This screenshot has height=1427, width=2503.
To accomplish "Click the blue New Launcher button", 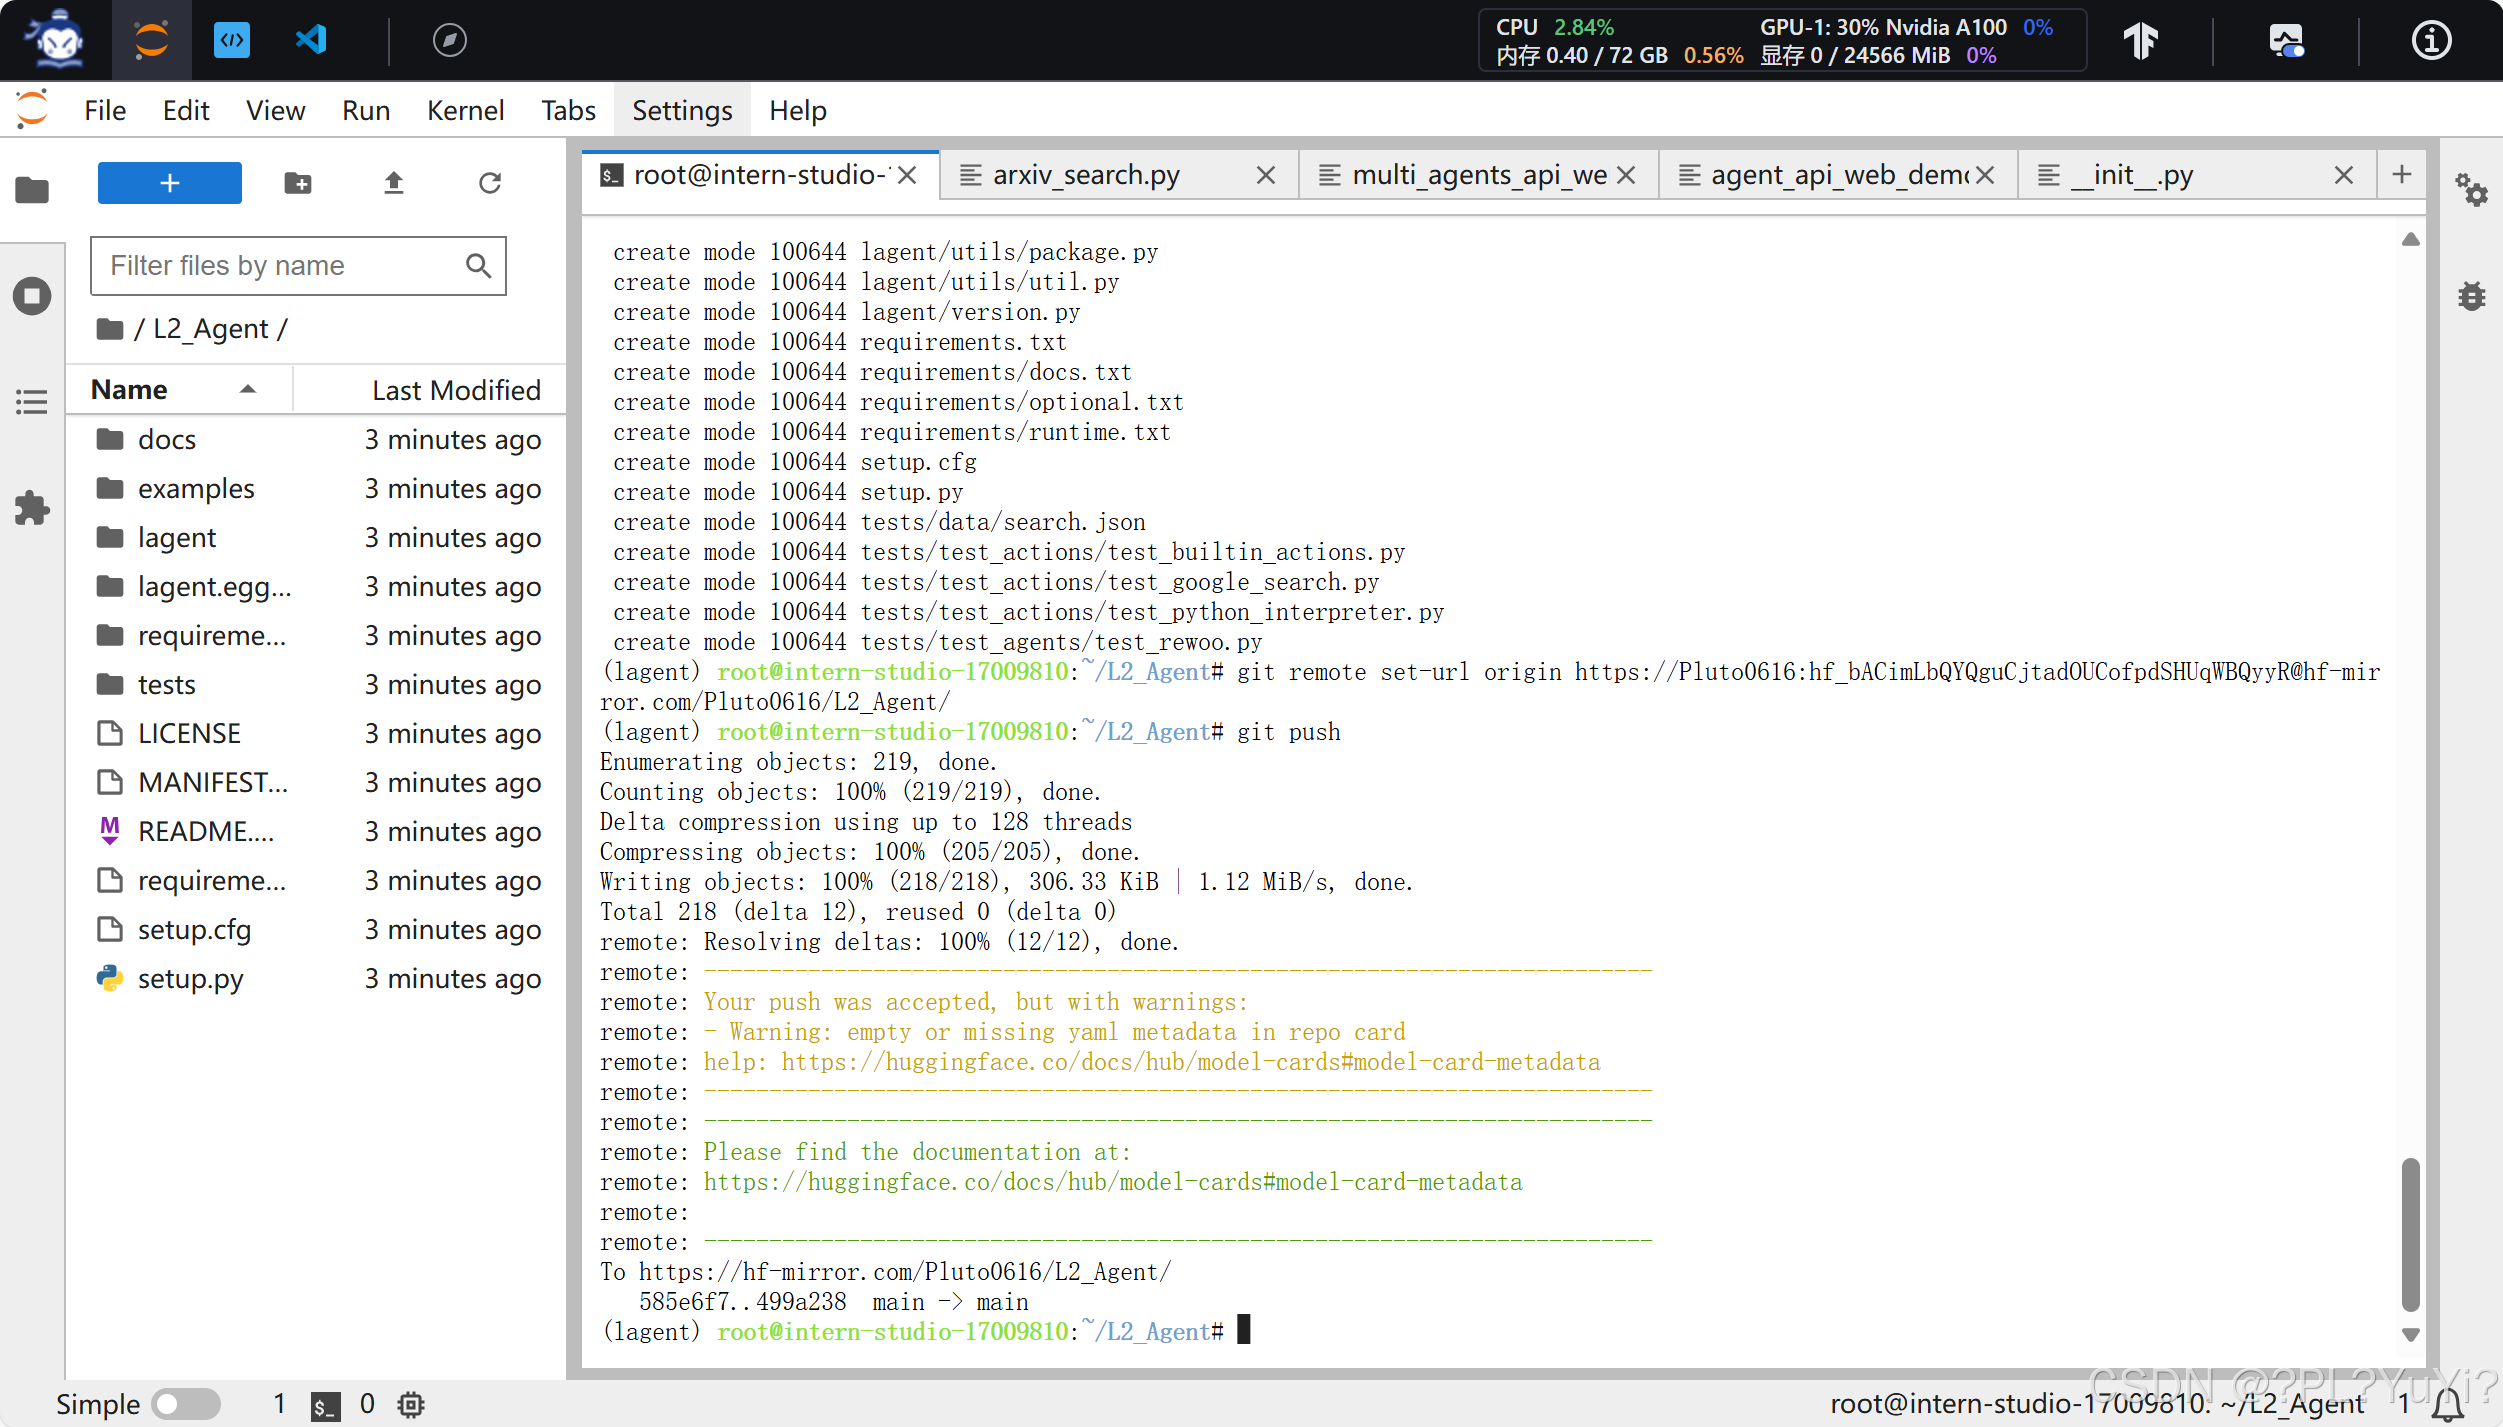I will [x=169, y=183].
